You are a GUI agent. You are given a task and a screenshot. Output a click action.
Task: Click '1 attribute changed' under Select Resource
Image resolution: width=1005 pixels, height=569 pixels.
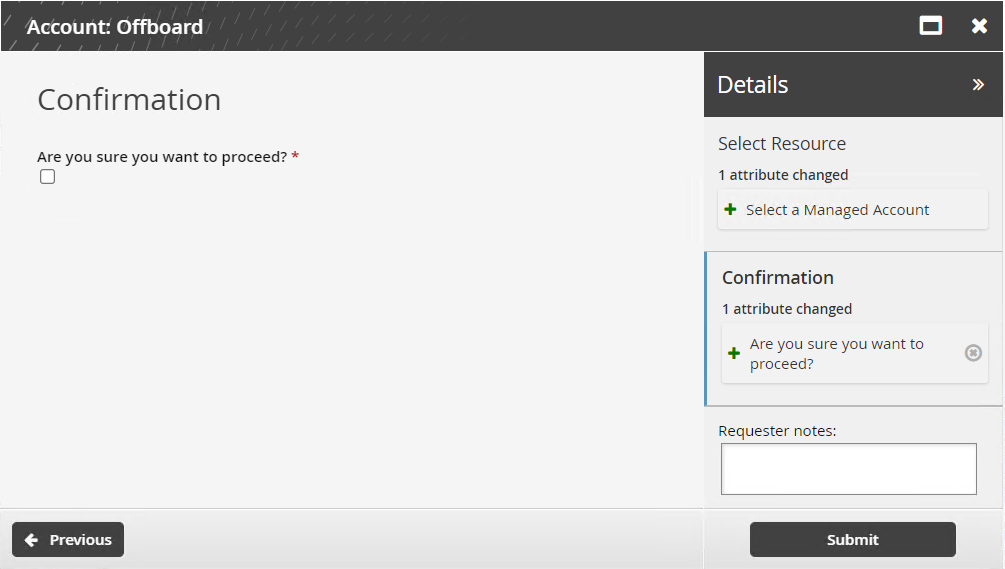pos(783,175)
